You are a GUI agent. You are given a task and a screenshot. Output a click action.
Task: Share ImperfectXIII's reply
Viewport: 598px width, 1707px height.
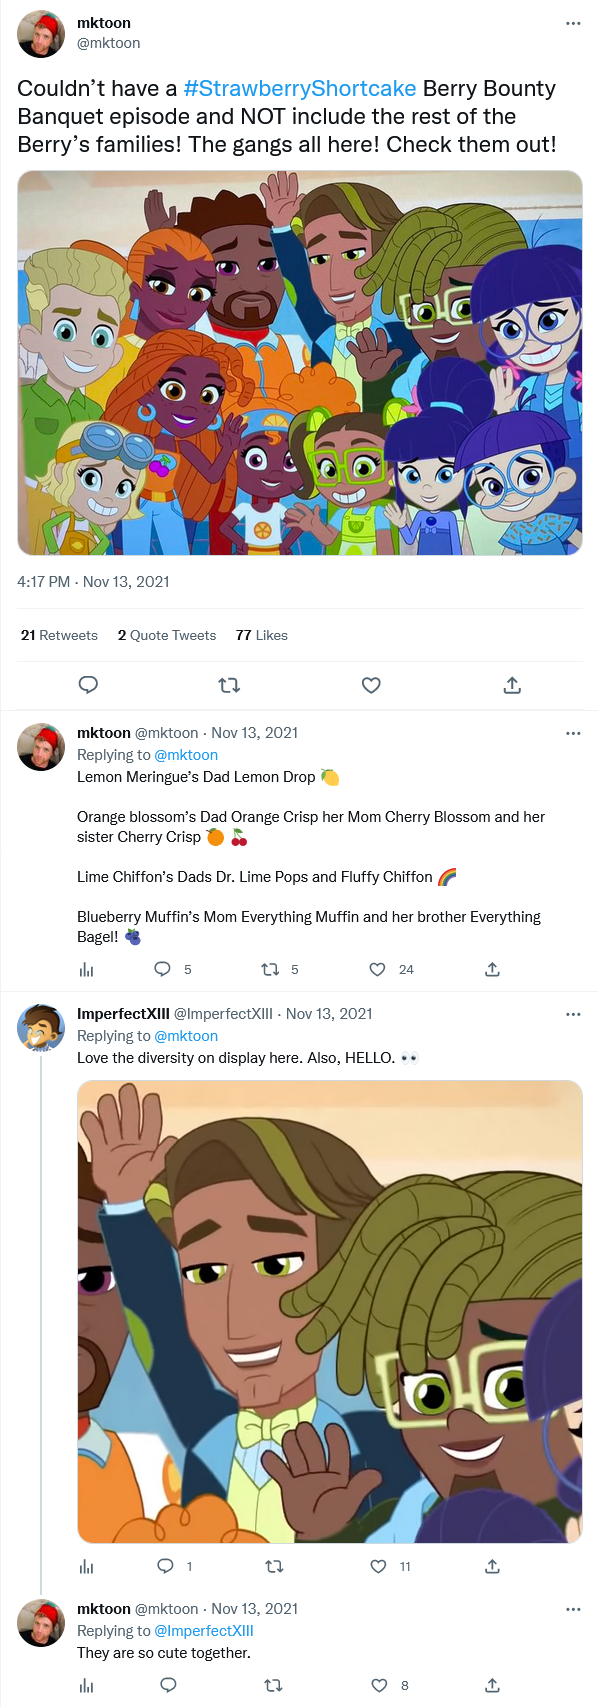pos(492,1566)
